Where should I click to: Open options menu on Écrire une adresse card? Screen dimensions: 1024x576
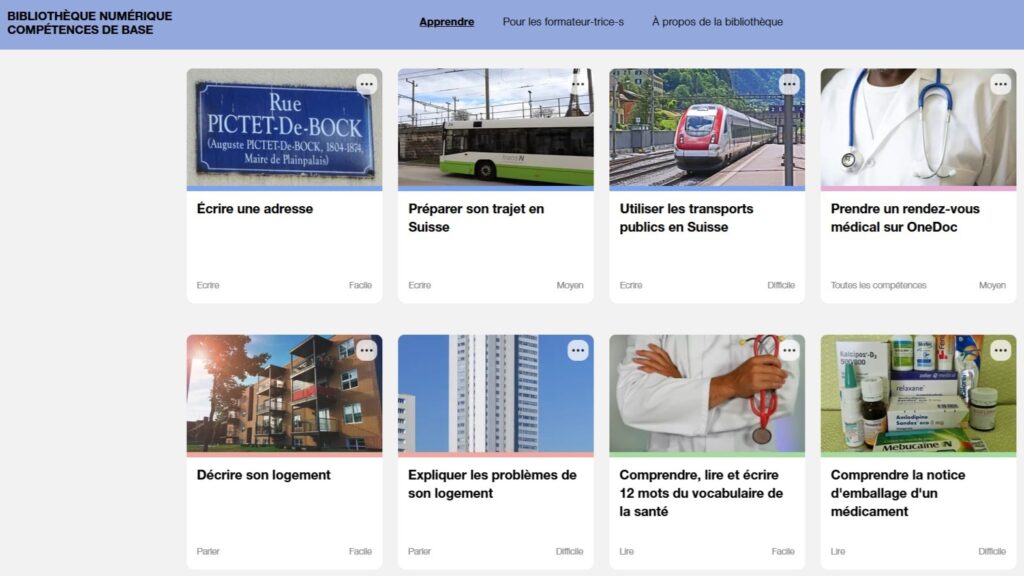(366, 84)
